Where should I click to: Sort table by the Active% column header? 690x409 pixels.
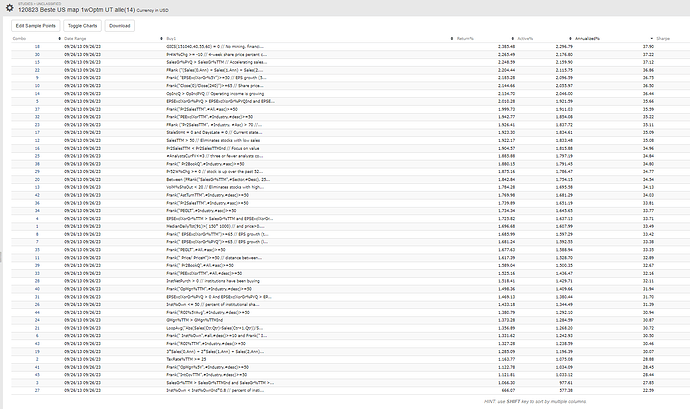coord(525,39)
